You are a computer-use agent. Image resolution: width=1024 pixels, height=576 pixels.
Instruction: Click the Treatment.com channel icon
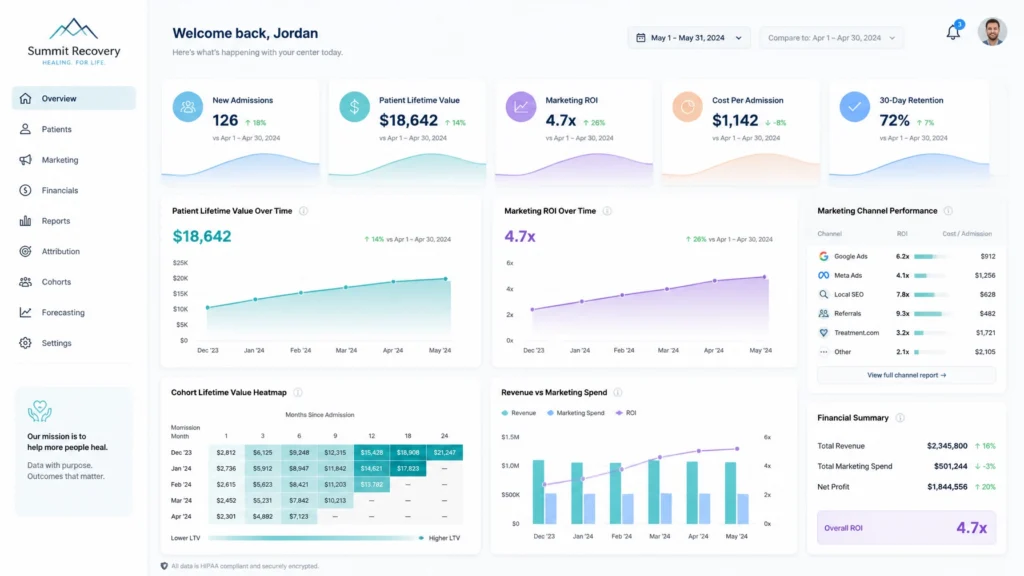point(824,332)
